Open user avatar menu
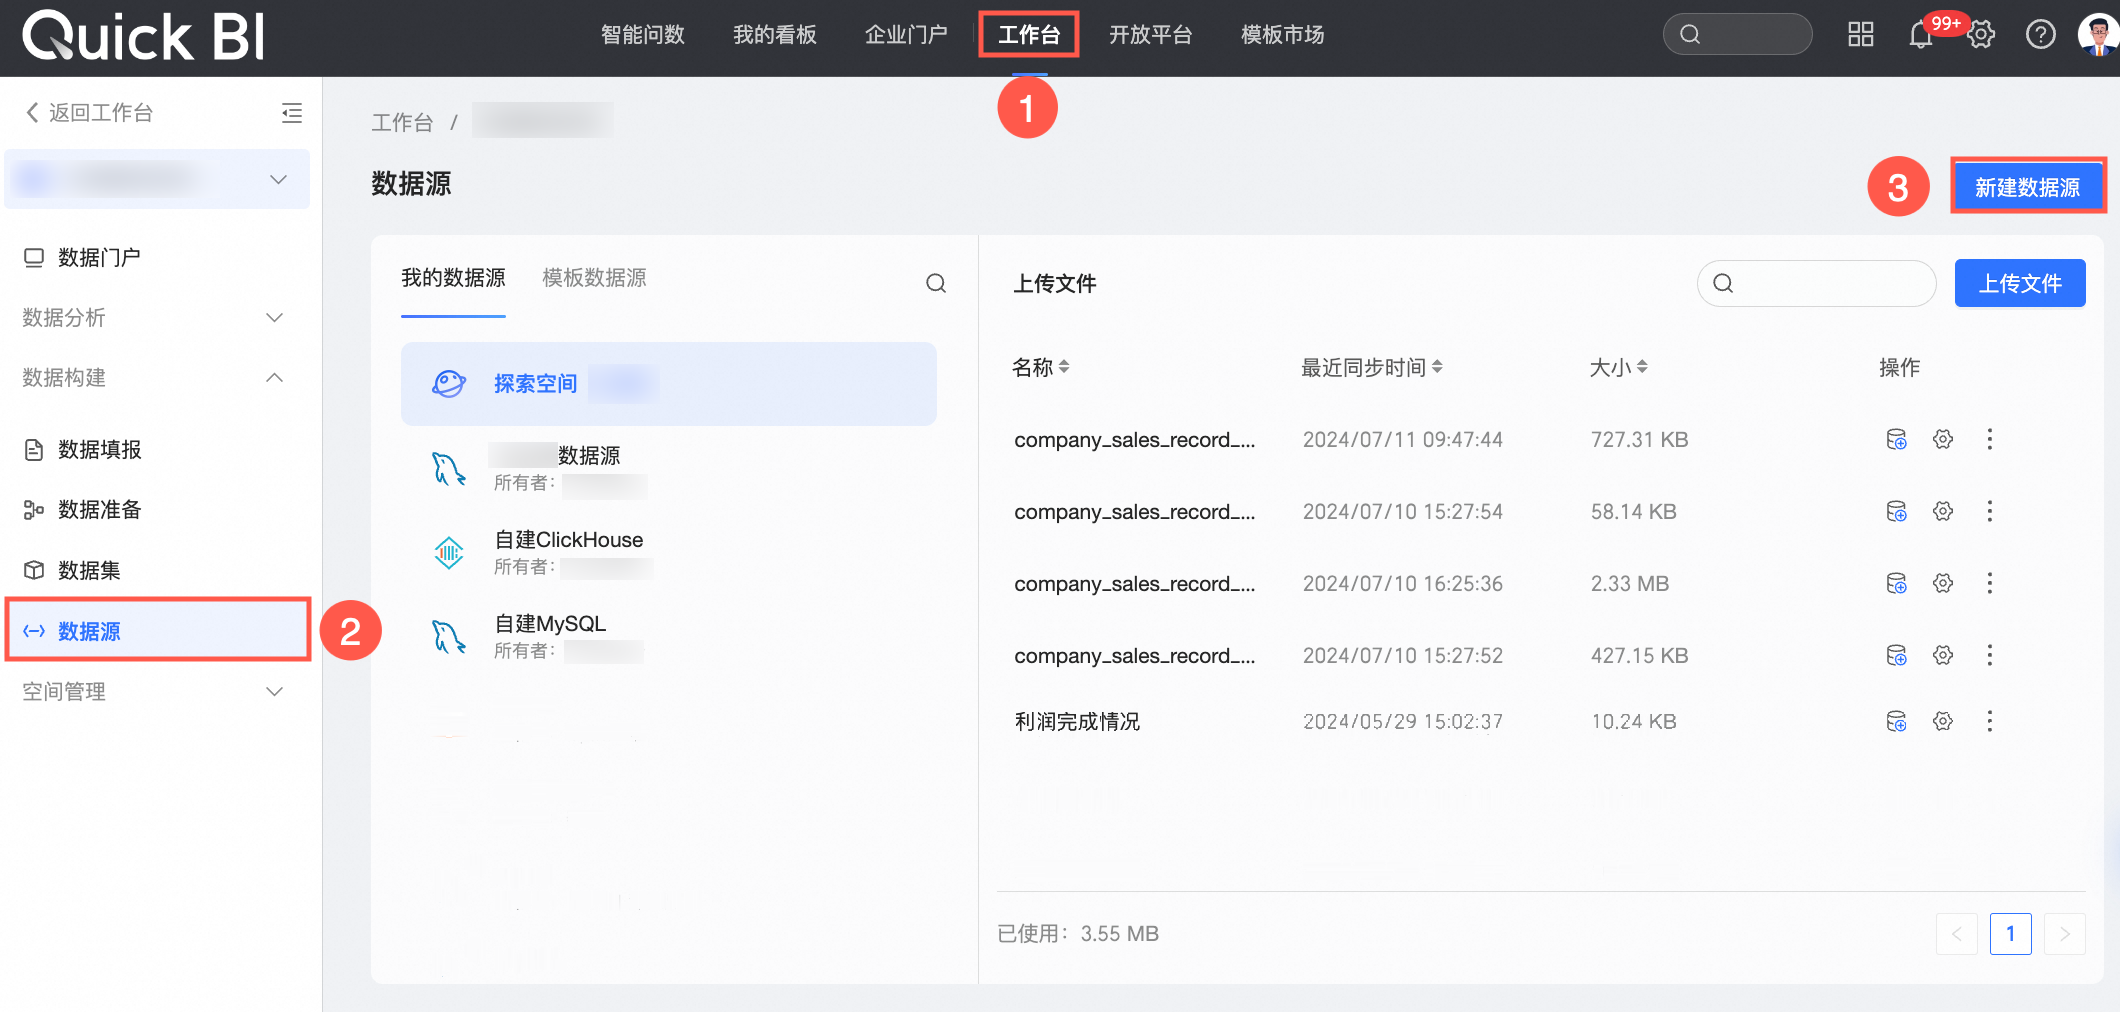Screen dimensions: 2120x1012 [2097, 35]
